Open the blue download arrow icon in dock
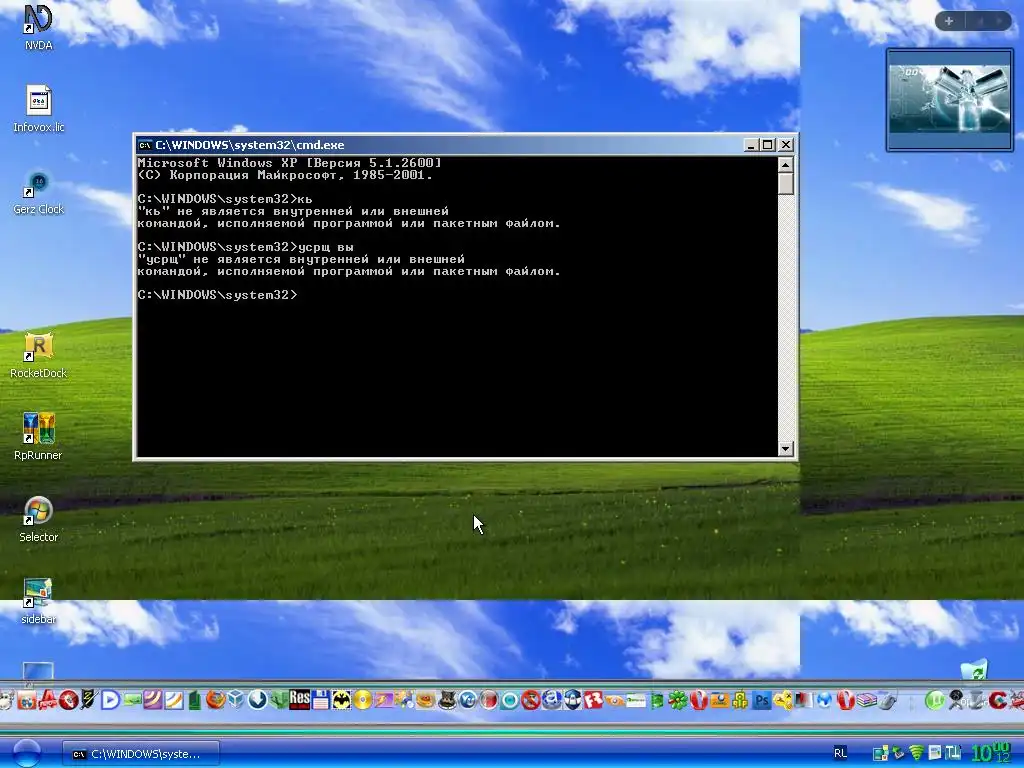 [257, 700]
